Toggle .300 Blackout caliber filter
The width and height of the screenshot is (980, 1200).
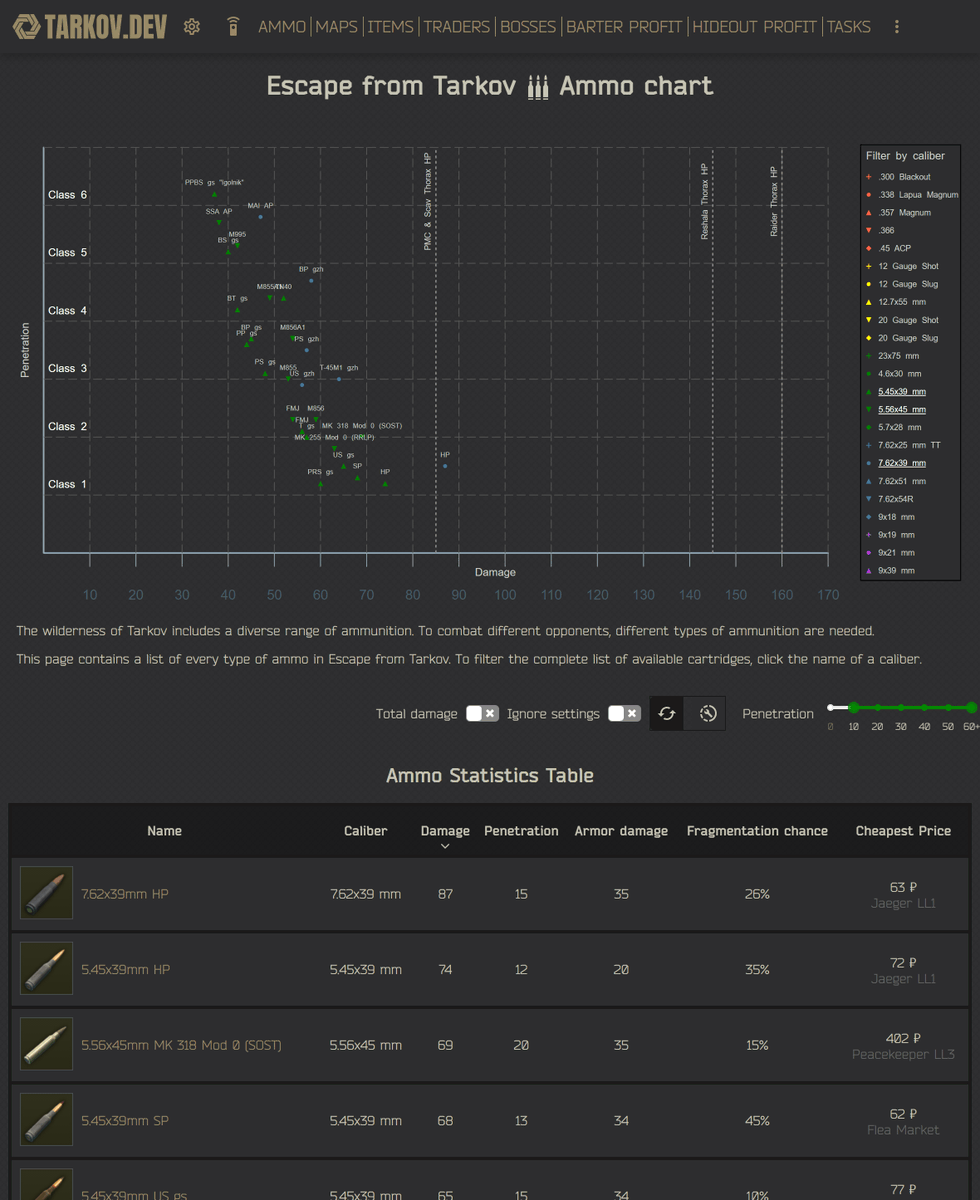(x=904, y=177)
